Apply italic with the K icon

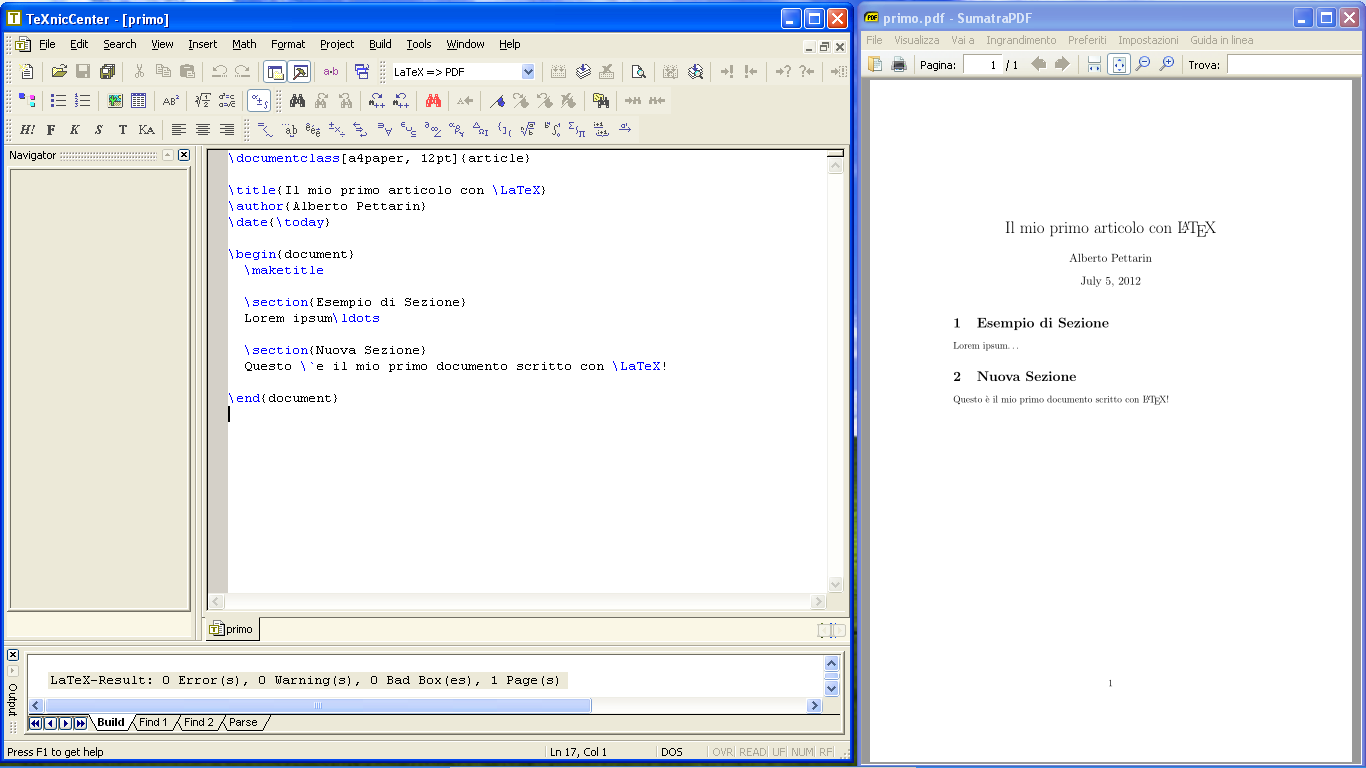75,129
